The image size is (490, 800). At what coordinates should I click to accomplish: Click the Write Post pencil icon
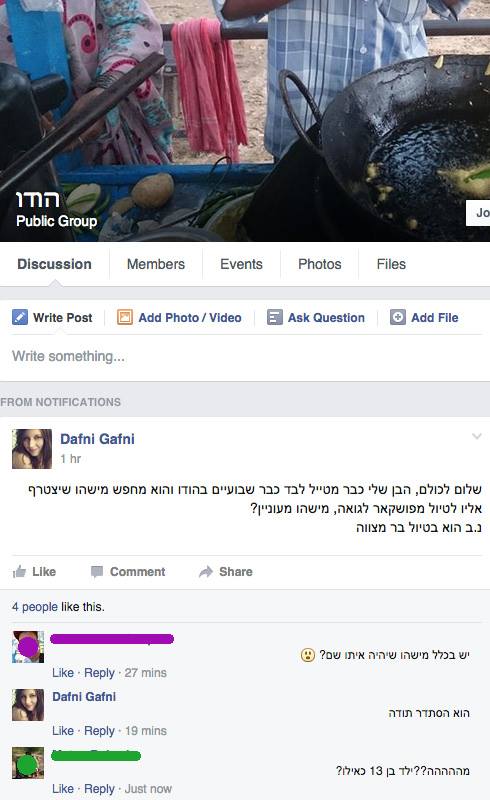tap(20, 317)
